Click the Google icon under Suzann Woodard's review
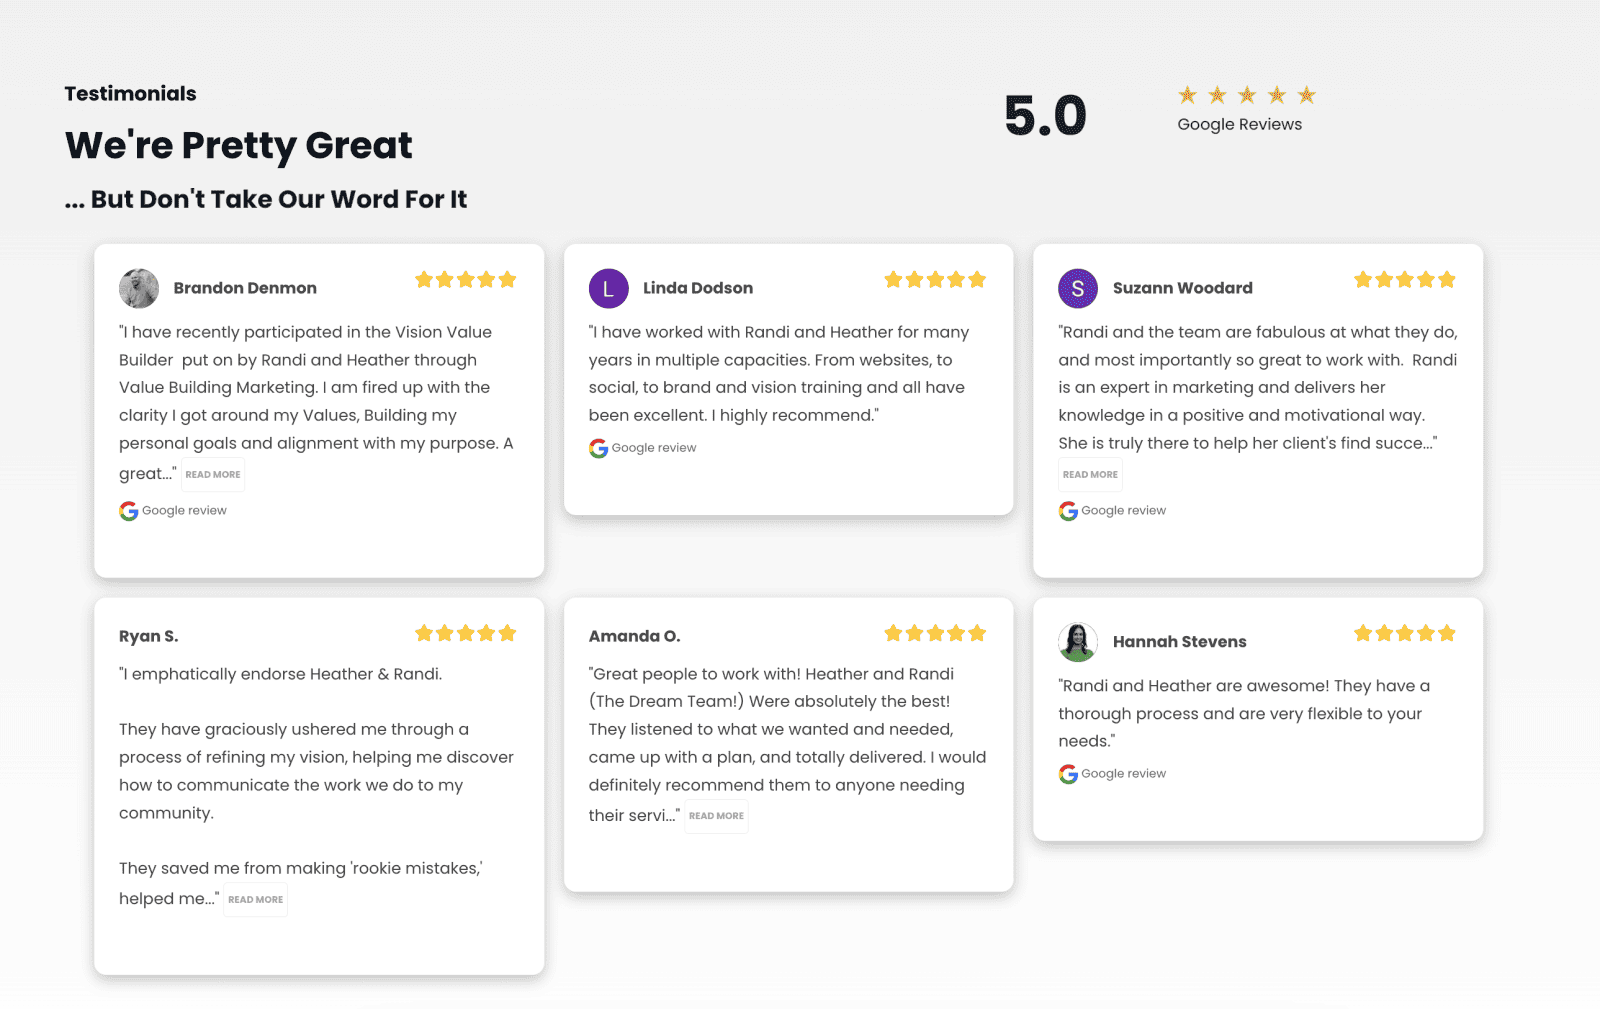The height and width of the screenshot is (1009, 1600). tap(1067, 511)
